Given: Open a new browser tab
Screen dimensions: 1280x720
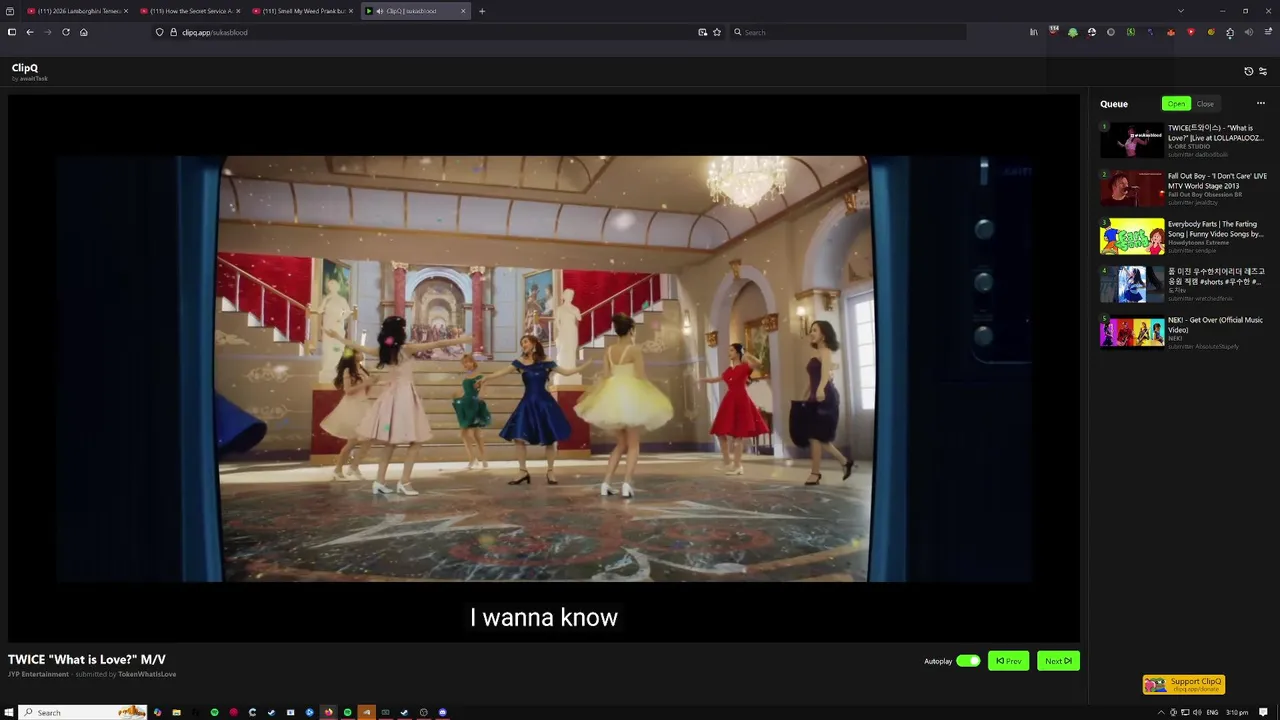Looking at the screenshot, I should [x=482, y=11].
